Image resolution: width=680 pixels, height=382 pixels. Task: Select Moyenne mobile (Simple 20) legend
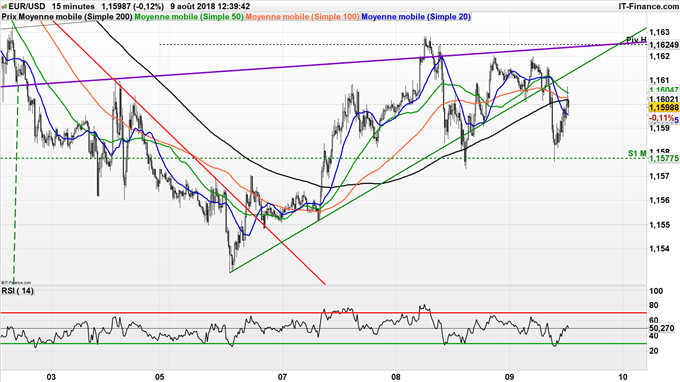pos(416,17)
